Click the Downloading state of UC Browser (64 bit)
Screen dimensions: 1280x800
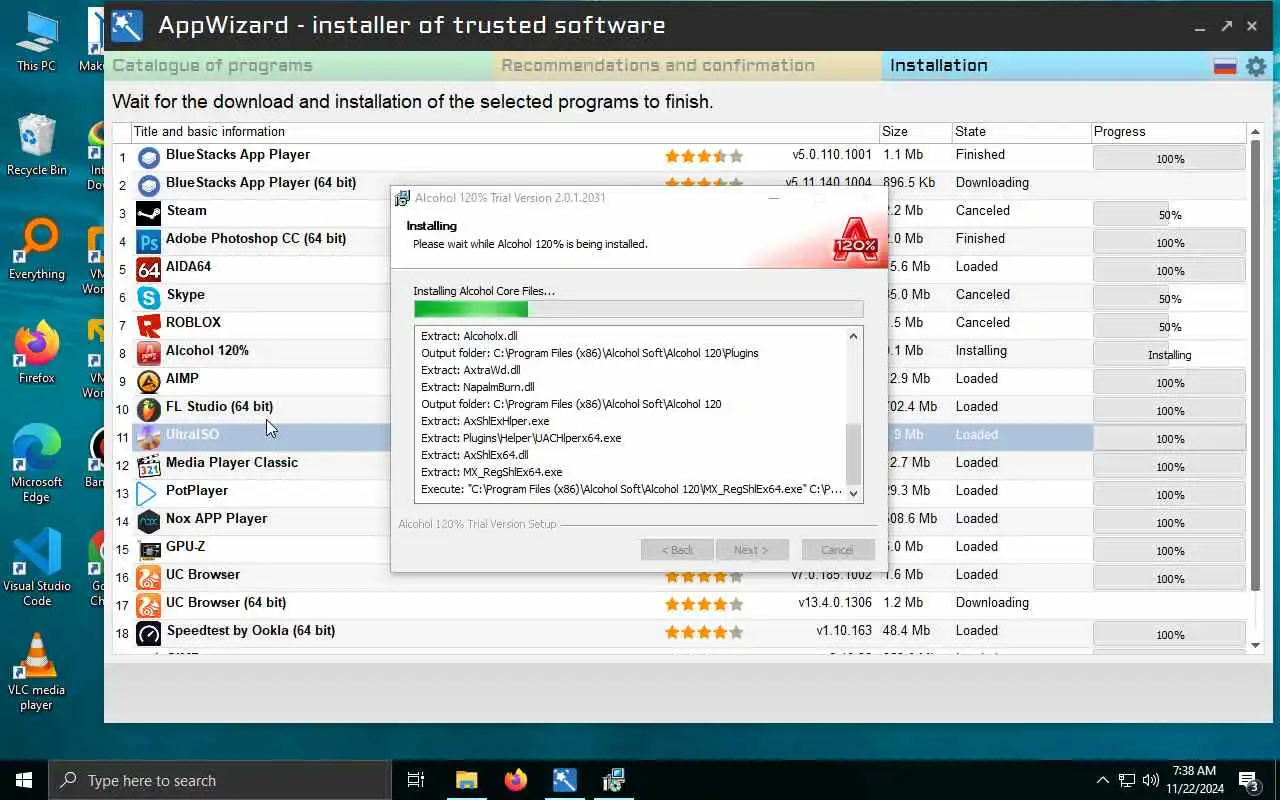[992, 603]
